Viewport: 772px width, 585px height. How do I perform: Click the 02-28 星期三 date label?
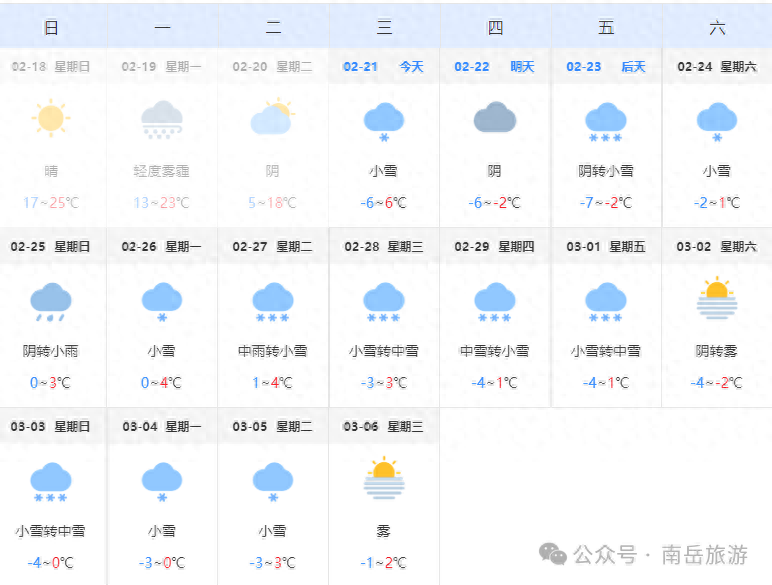coord(384,246)
